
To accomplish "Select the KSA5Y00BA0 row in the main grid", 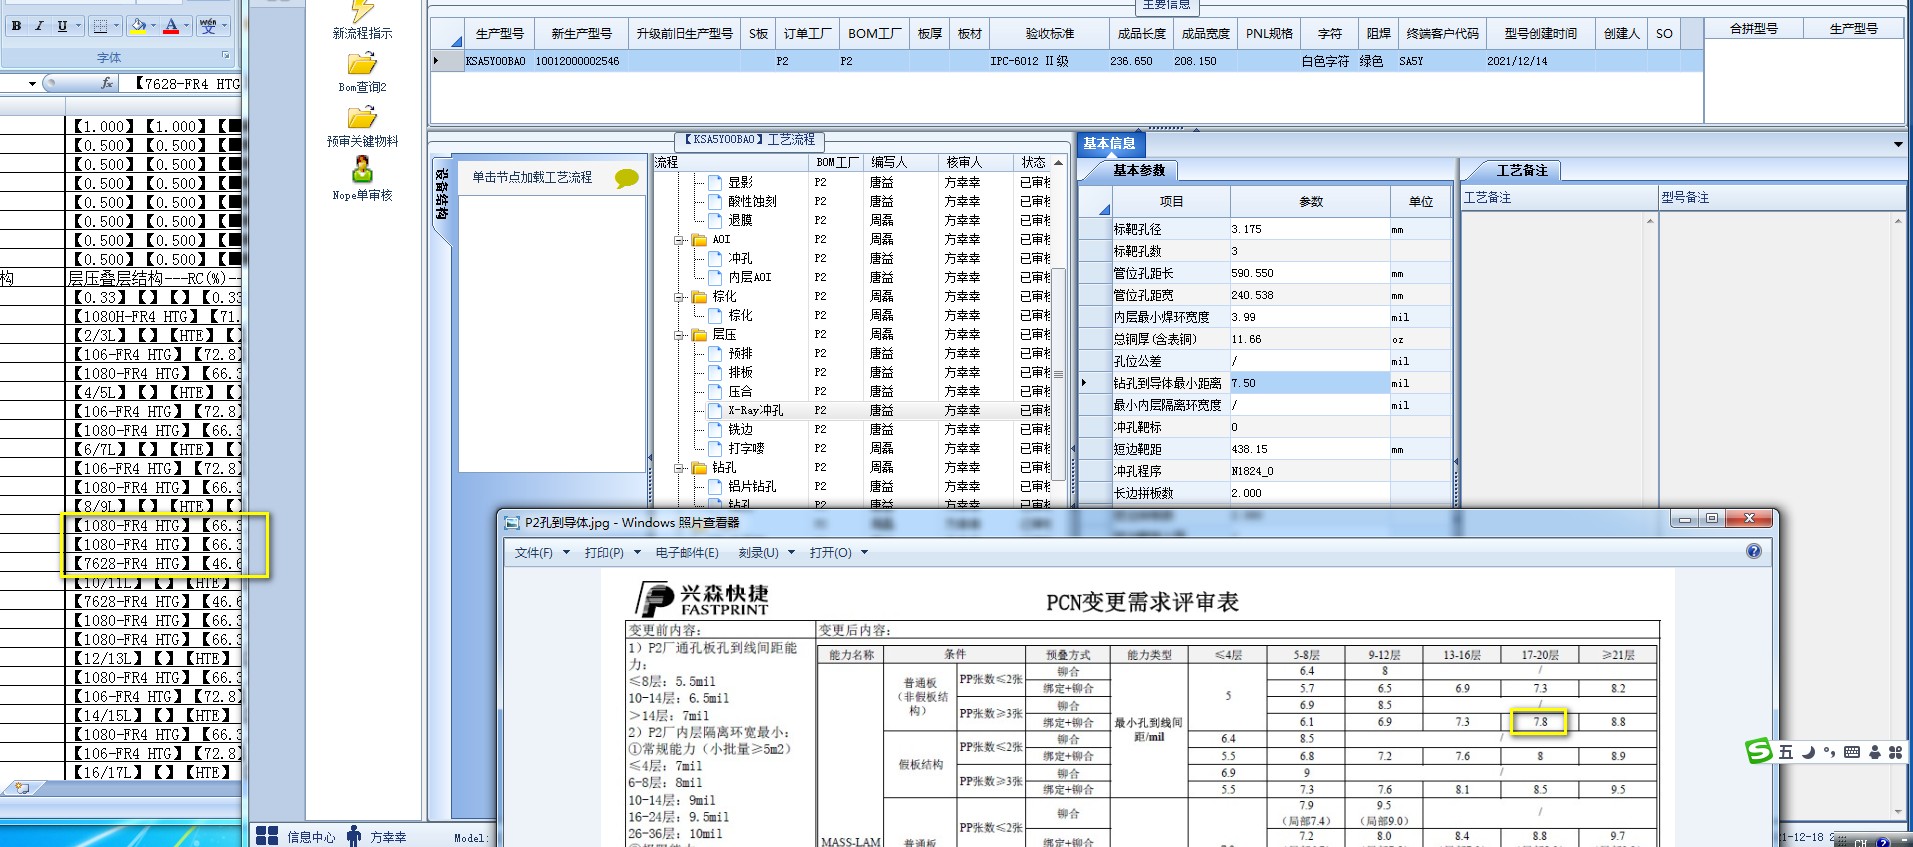I will (x=1066, y=62).
